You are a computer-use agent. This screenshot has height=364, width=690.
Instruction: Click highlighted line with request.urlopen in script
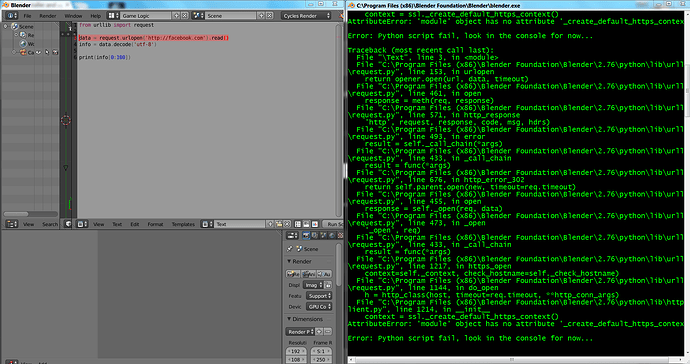pos(154,38)
